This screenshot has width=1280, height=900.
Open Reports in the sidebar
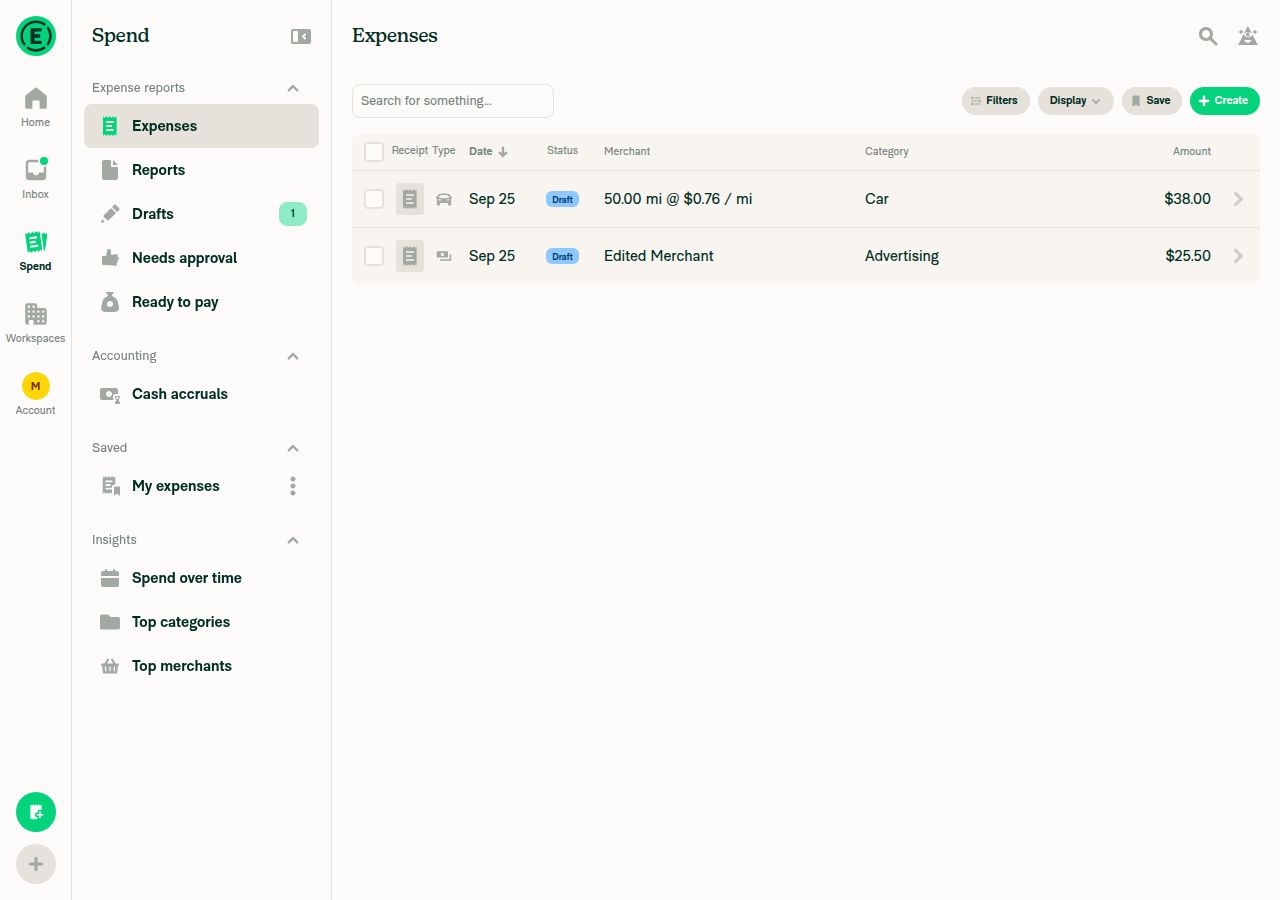201,170
